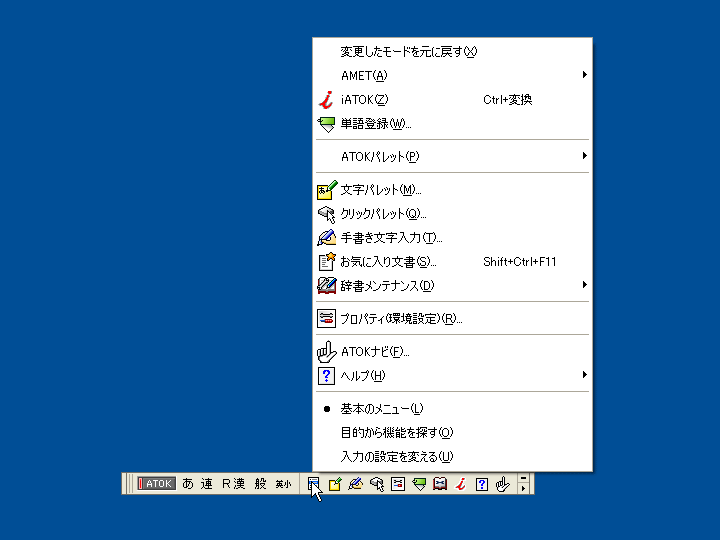Open the AMET(A) submenu
The width and height of the screenshot is (720, 540).
tap(452, 75)
